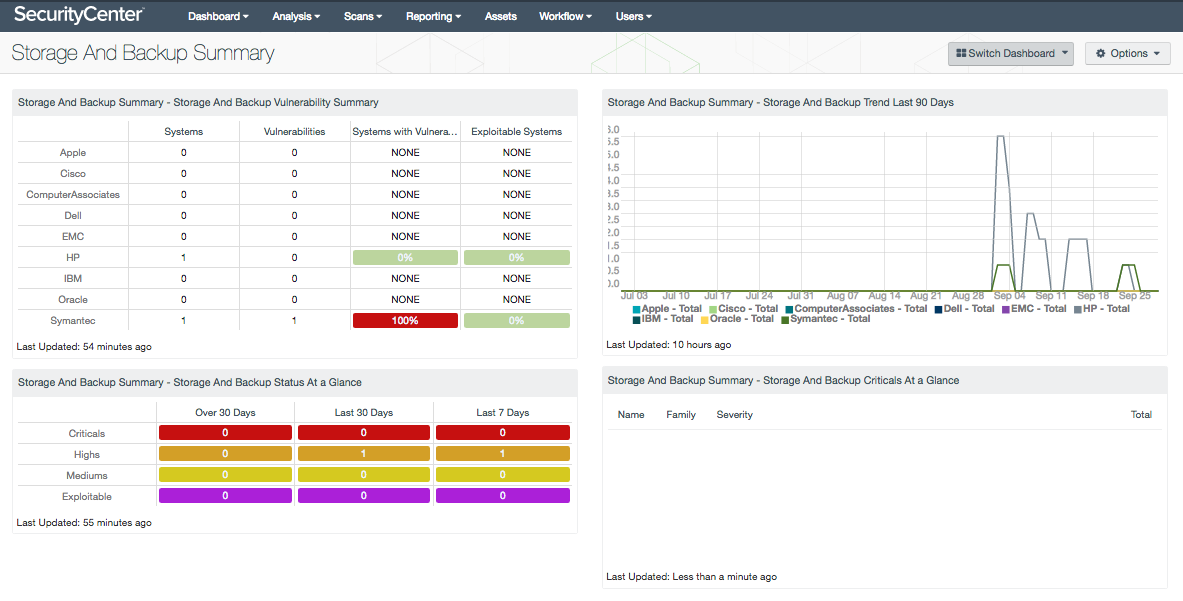The image size is (1183, 601).
Task: Click HP Systems count 1
Action: click(183, 258)
